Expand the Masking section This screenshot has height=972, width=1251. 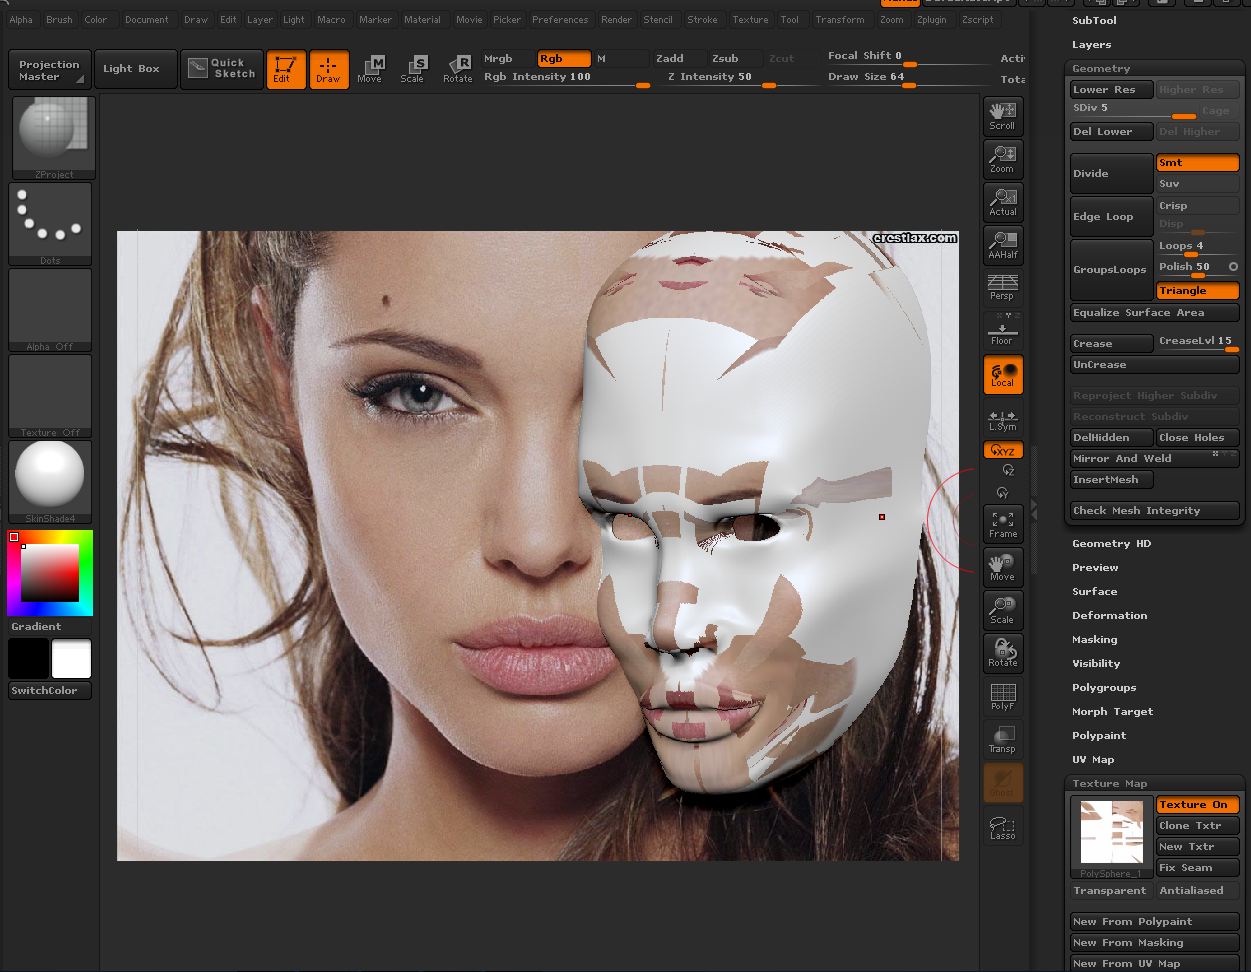(1094, 640)
